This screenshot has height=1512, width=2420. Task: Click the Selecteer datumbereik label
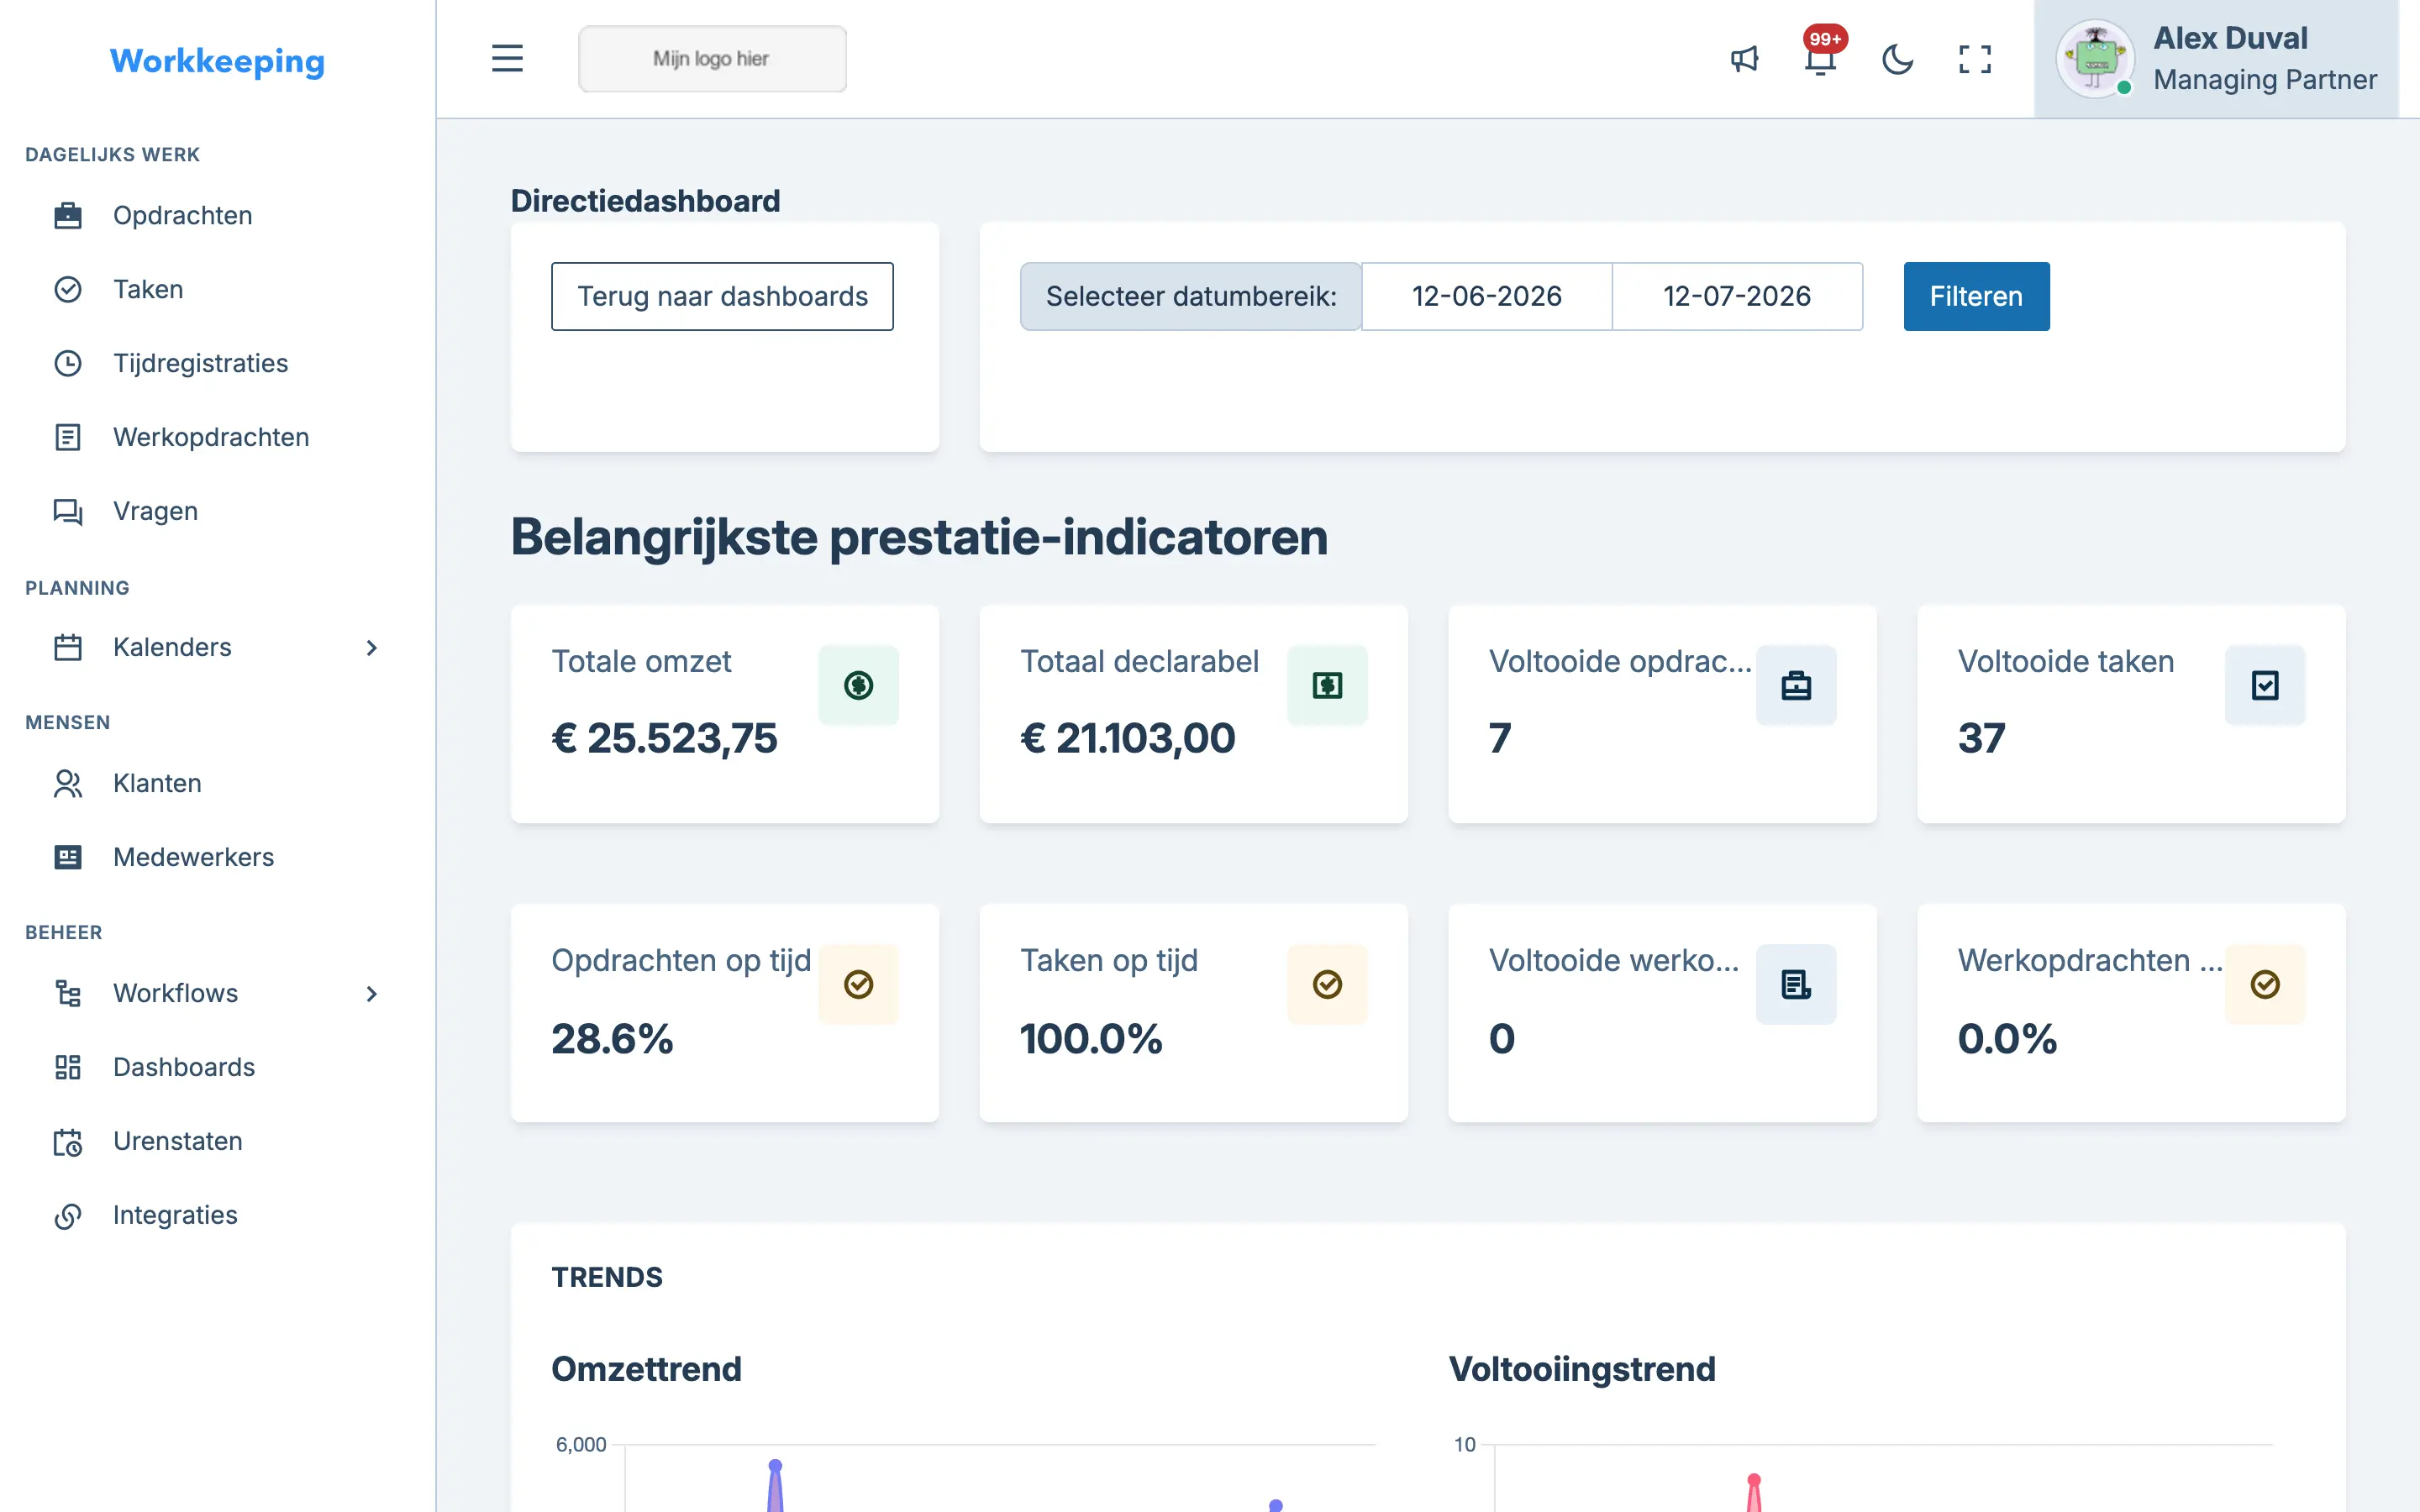(x=1190, y=296)
